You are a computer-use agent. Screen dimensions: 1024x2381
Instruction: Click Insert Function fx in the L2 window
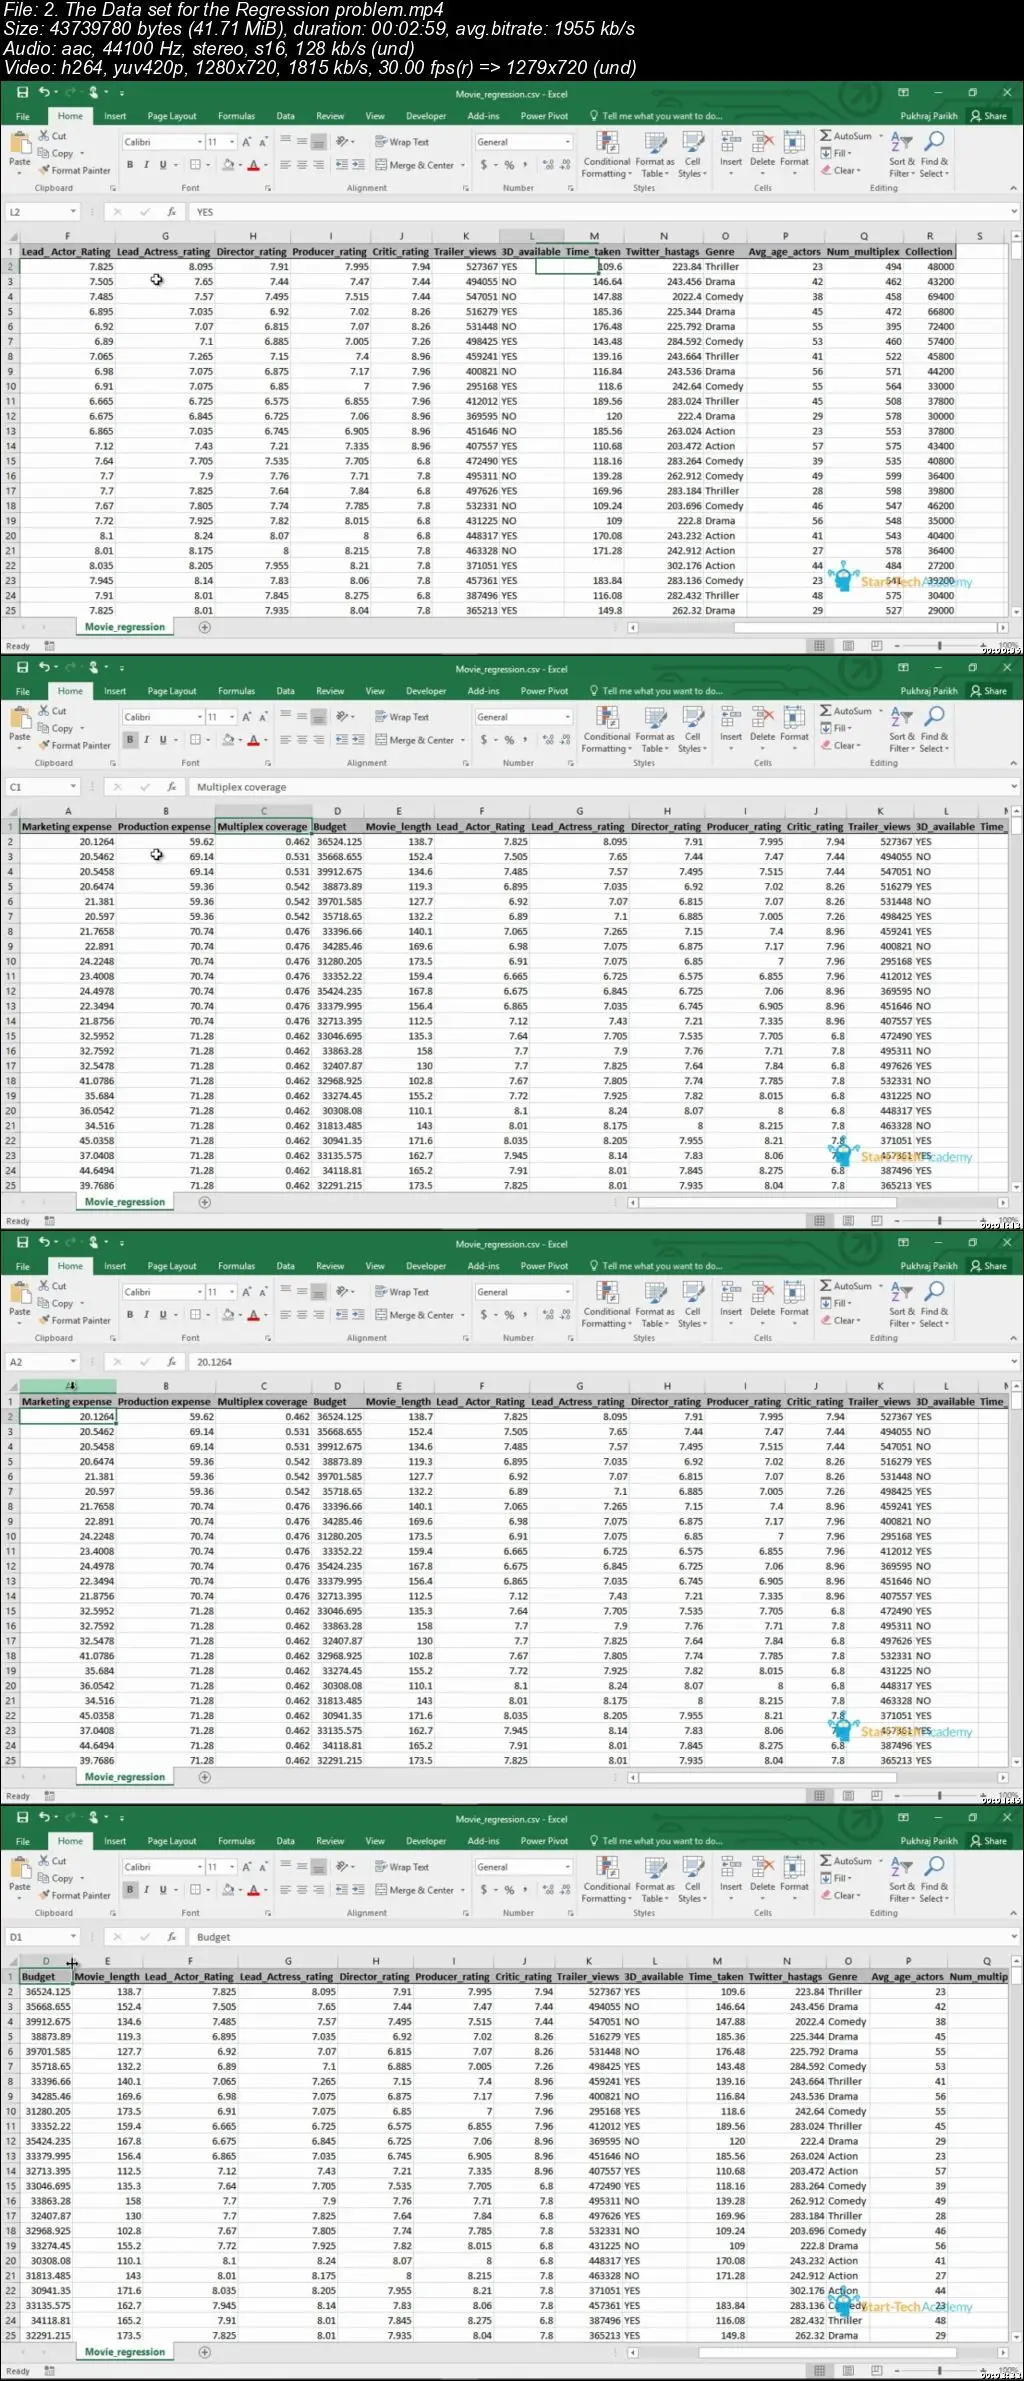(172, 212)
